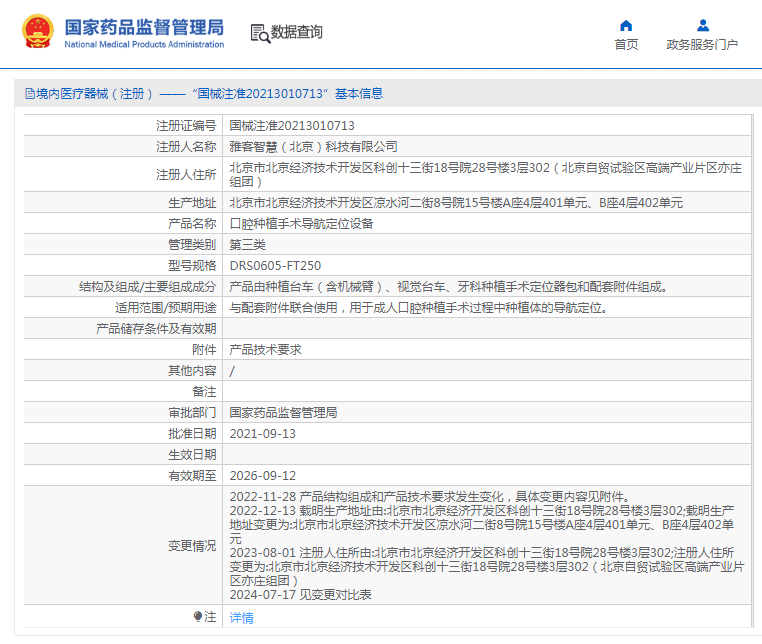Click the 其他内容 label

pos(192,371)
